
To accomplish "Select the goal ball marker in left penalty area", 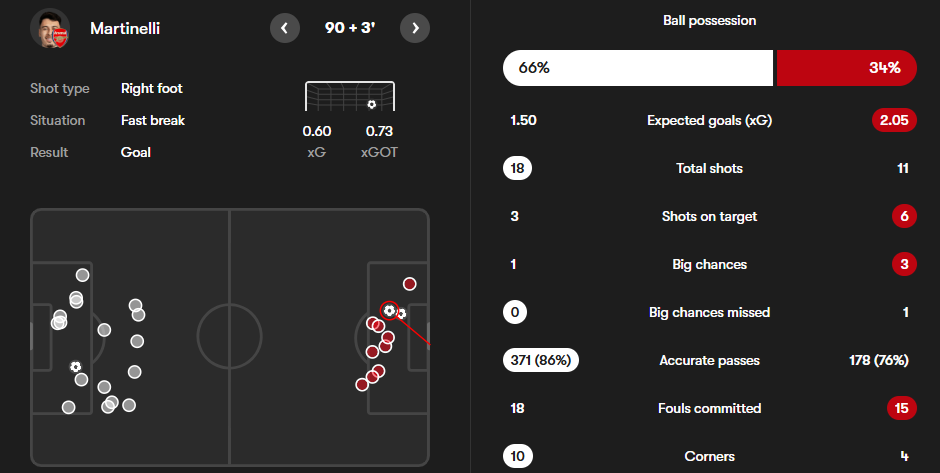I will pyautogui.click(x=75, y=366).
